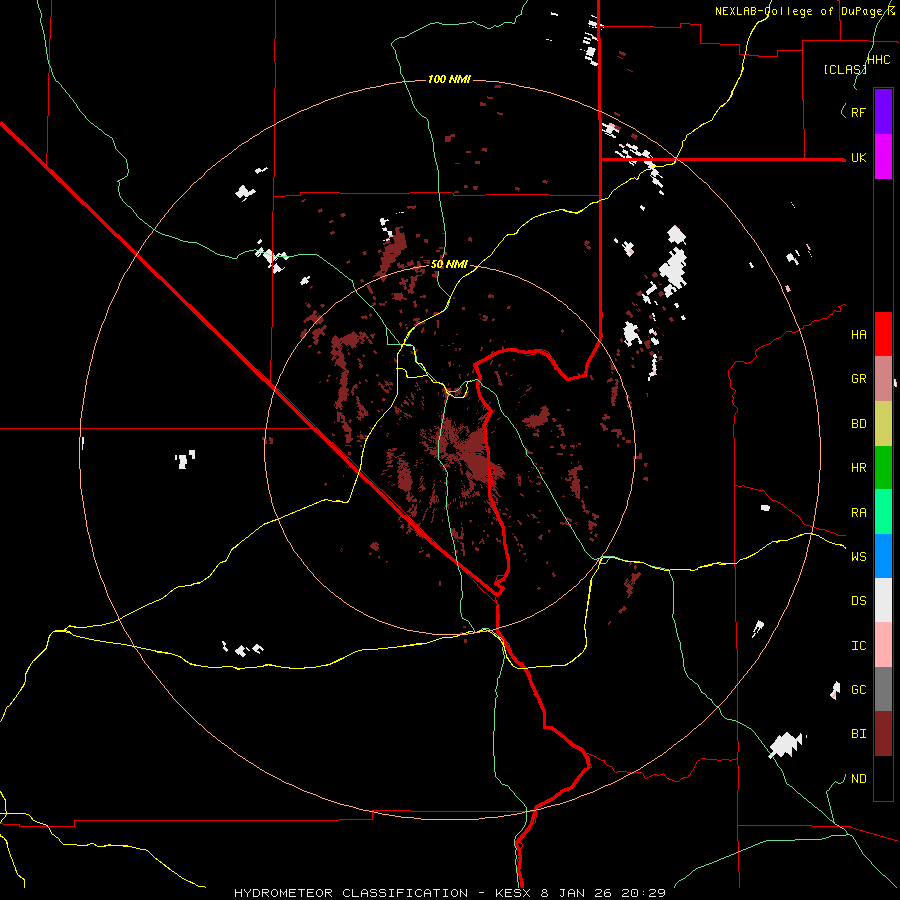This screenshot has width=900, height=900.
Task: Click the HA red legend swatch
Action: tap(883, 334)
